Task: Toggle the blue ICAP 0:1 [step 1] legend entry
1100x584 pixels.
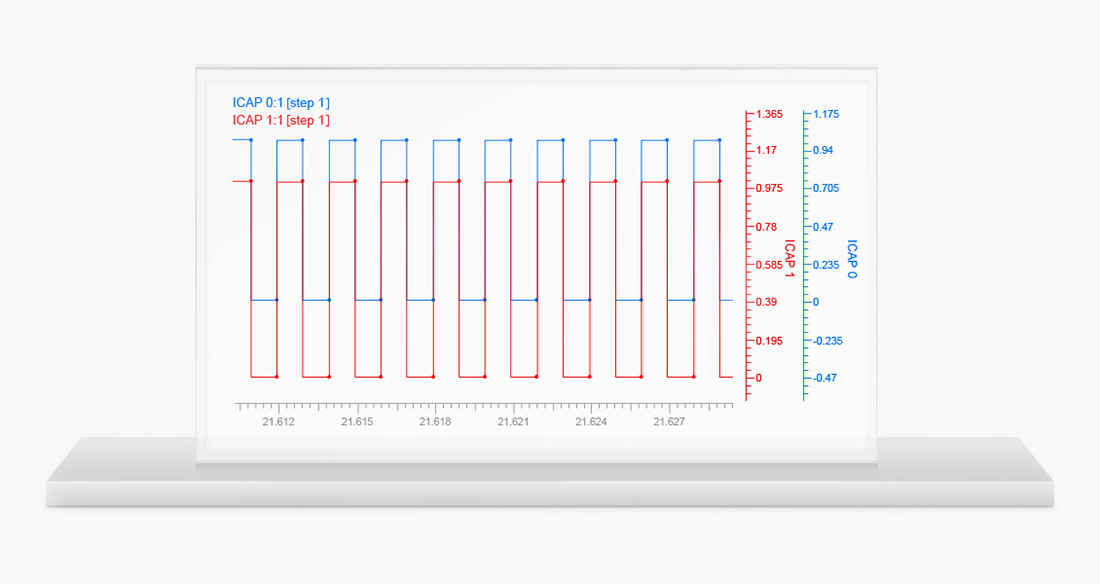Action: point(281,103)
